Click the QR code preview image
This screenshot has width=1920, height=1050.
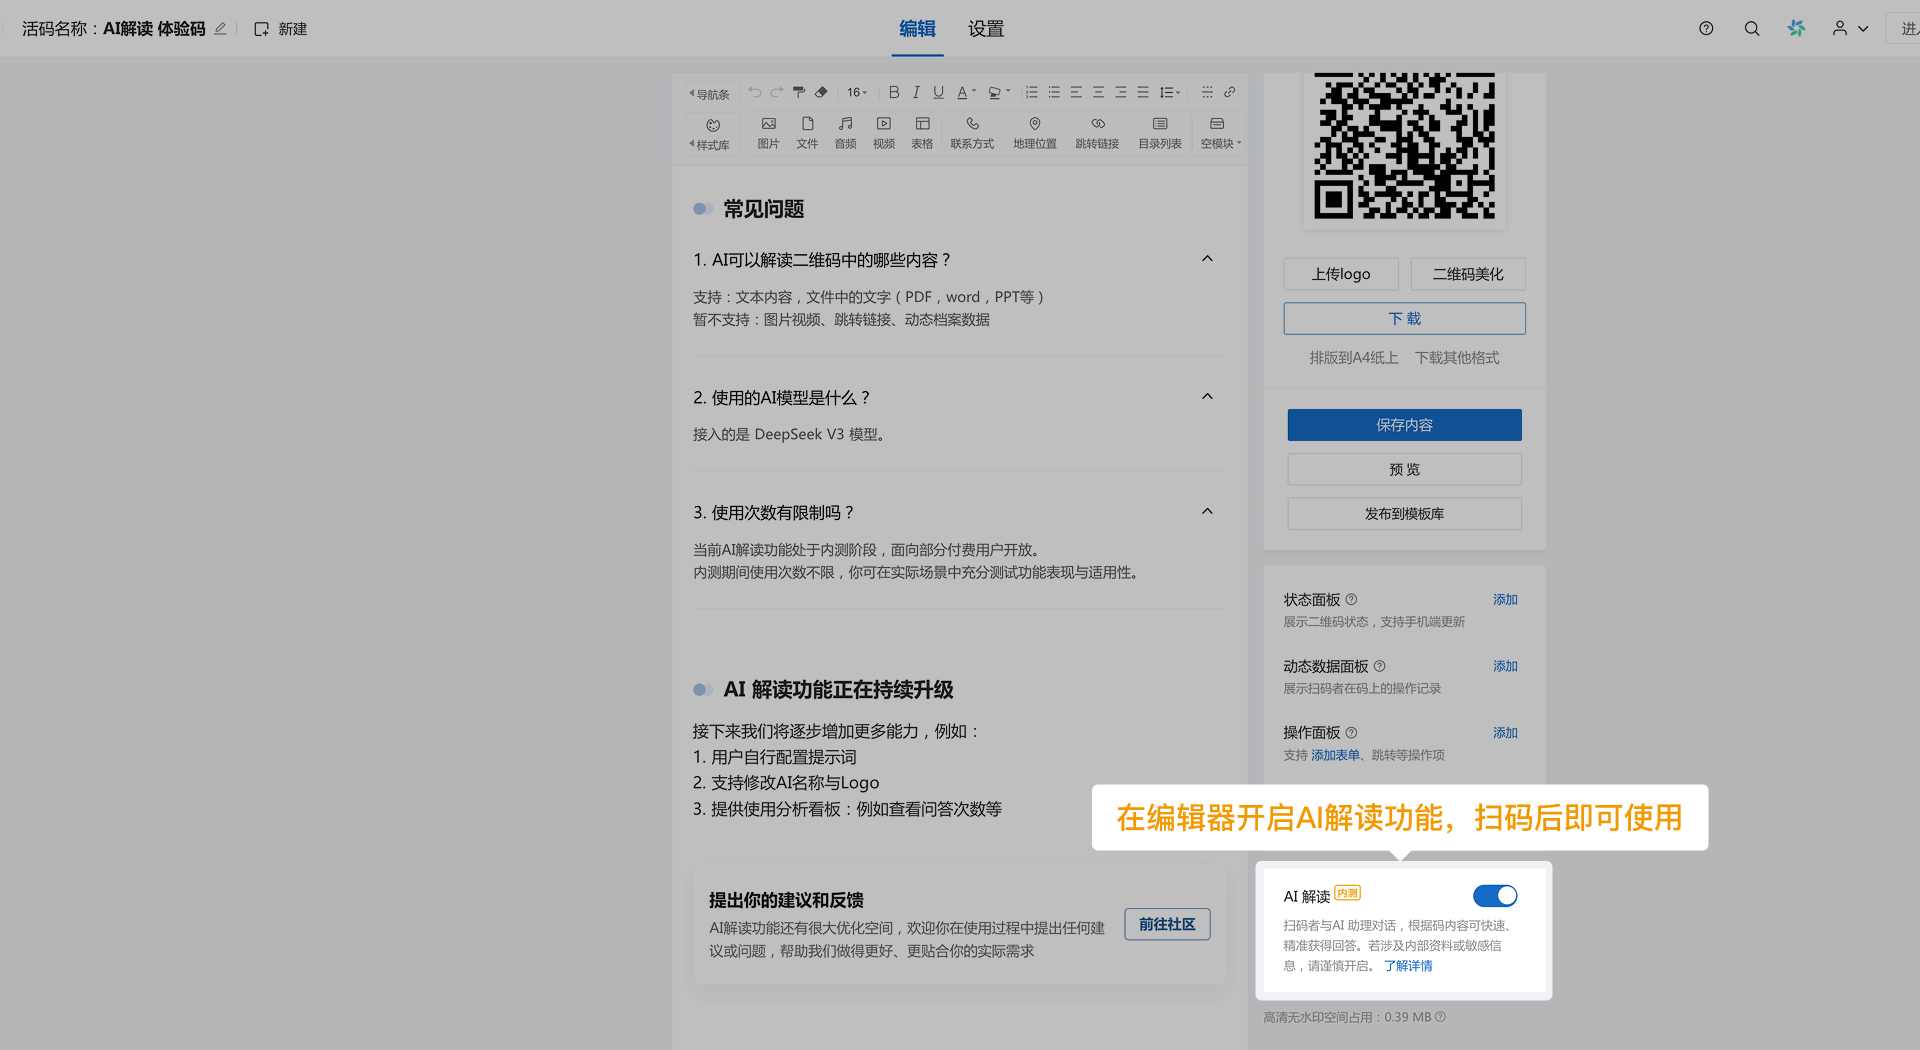tap(1404, 148)
